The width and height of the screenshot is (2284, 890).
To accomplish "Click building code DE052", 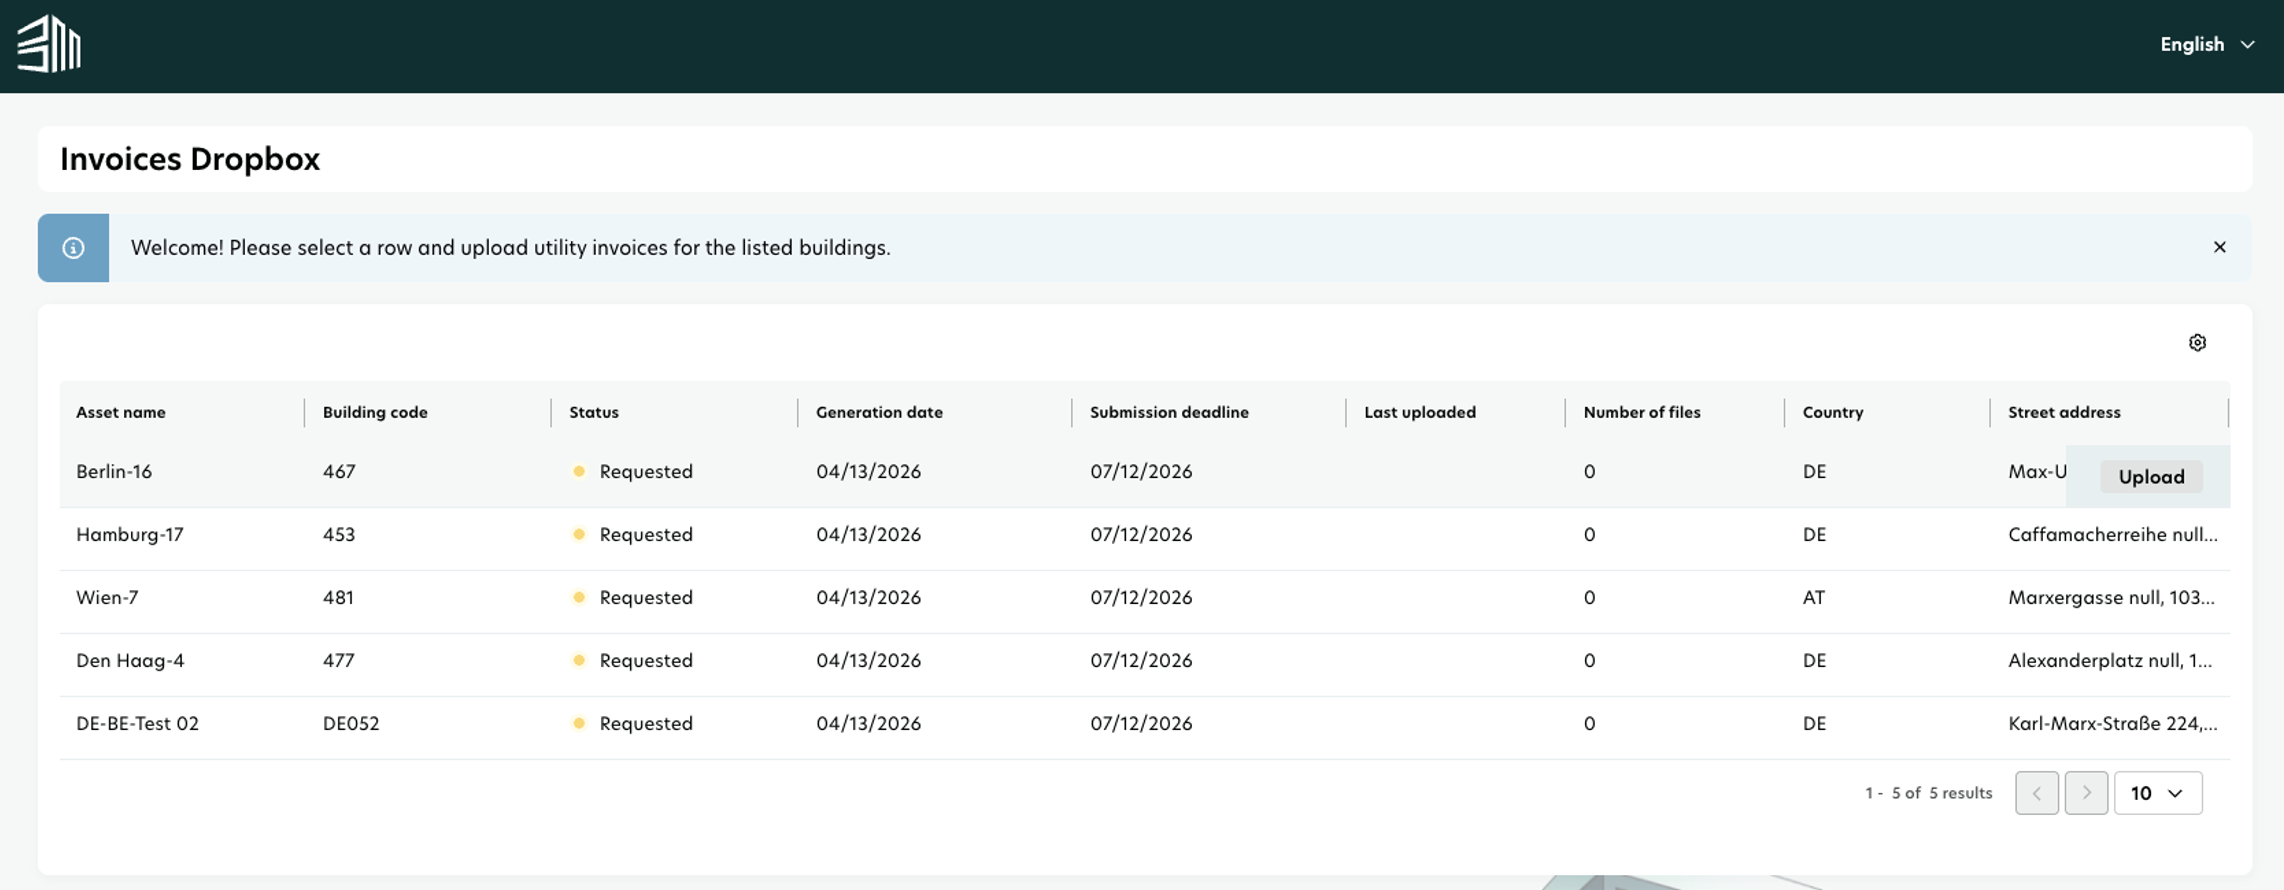I will (x=351, y=723).
